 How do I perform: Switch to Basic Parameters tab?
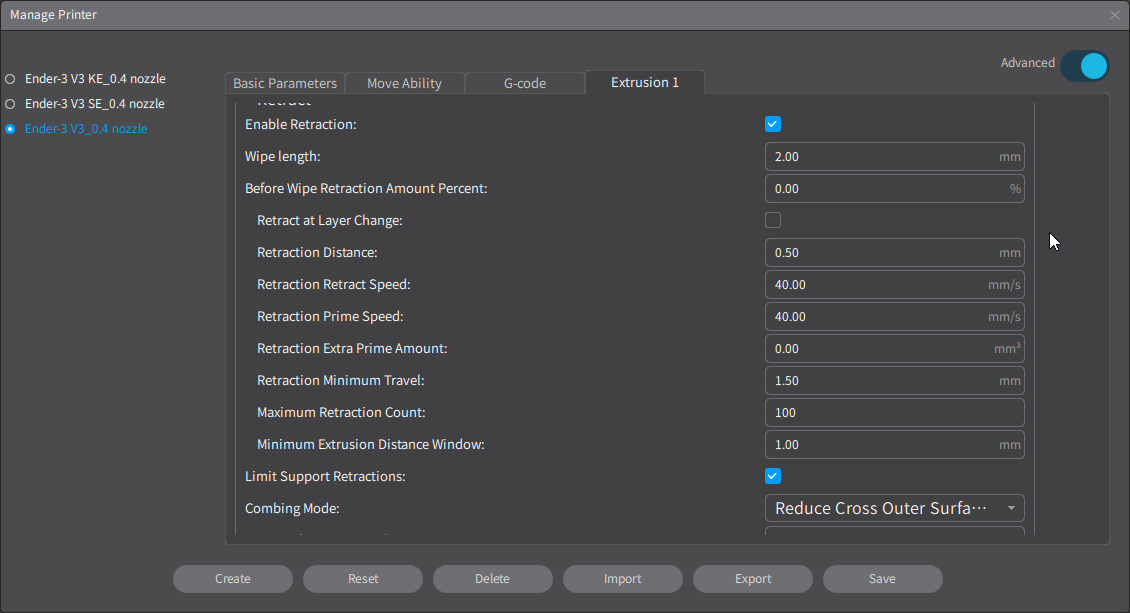click(285, 83)
